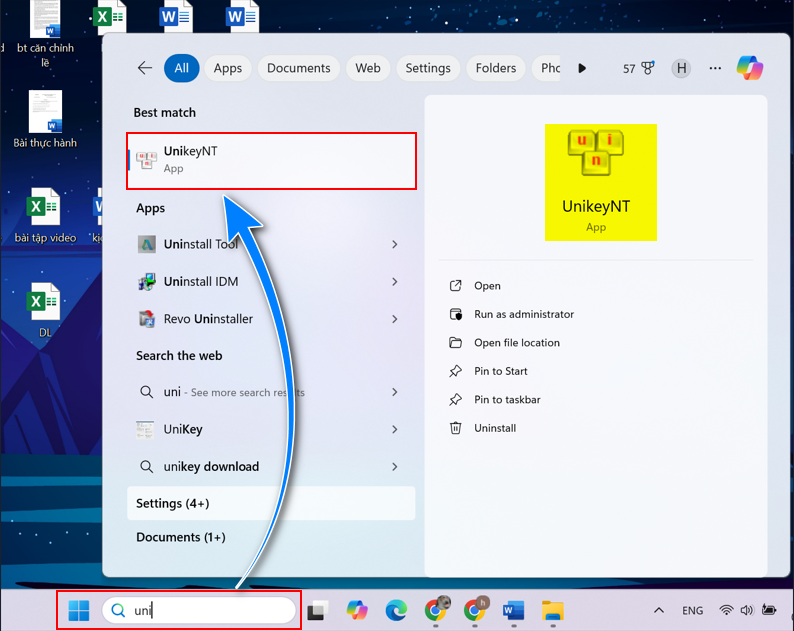The width and height of the screenshot is (794, 631).
Task: Click the Windows Start button
Action: point(79,610)
